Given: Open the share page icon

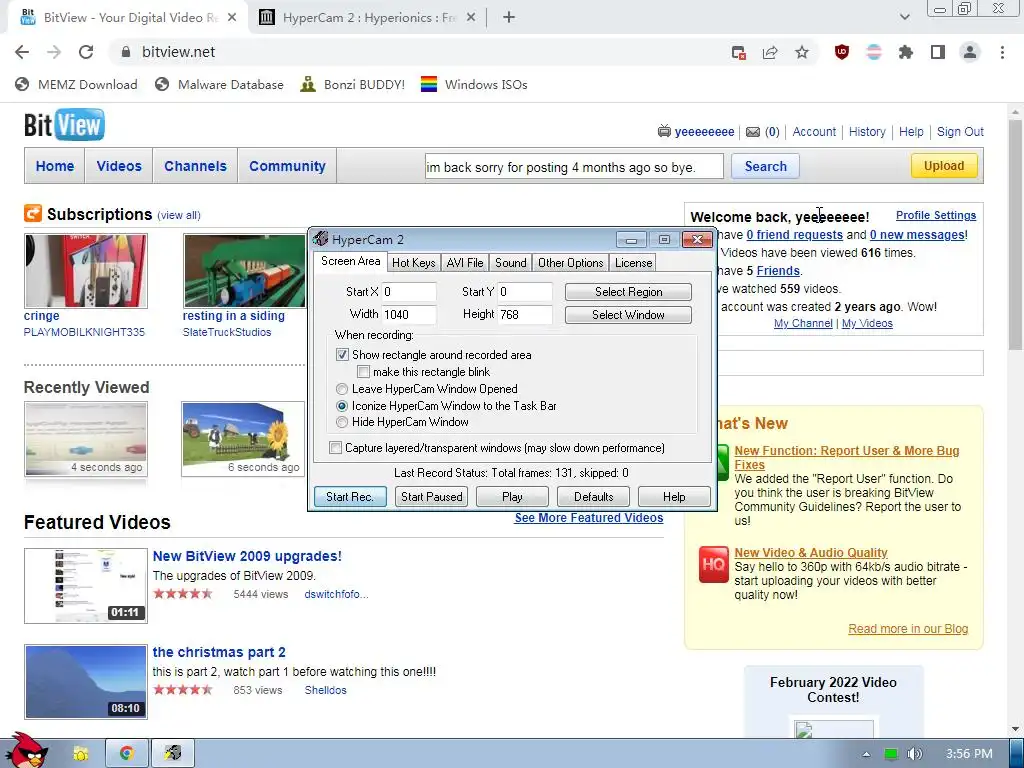Looking at the screenshot, I should click(x=770, y=52).
